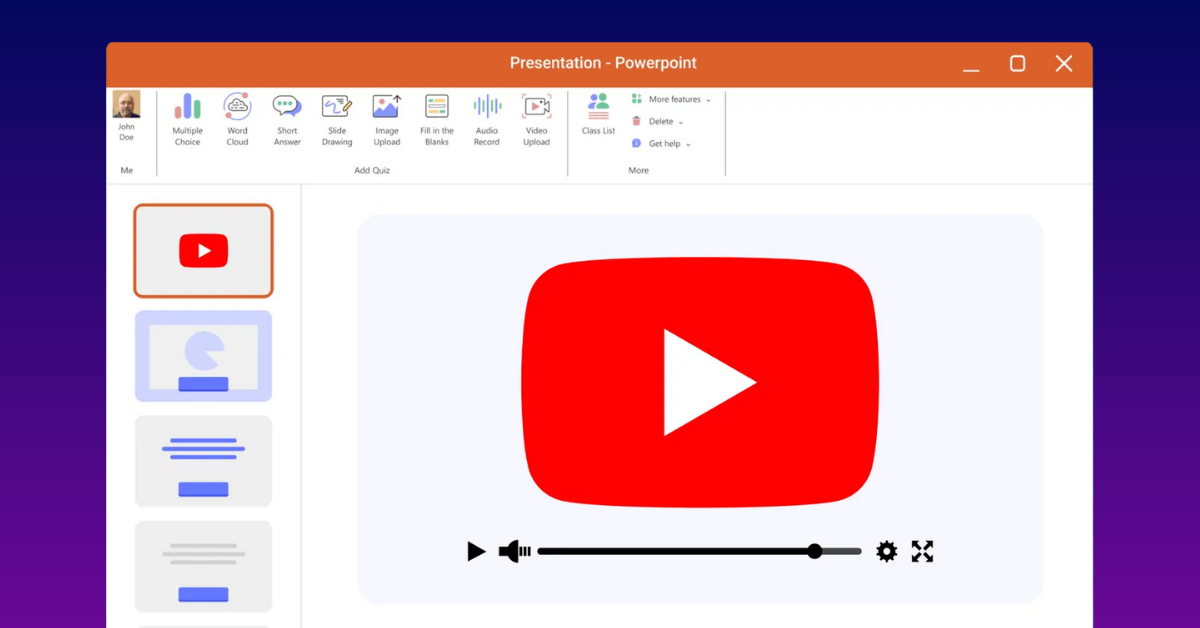Add a Video Upload activity

point(537,120)
